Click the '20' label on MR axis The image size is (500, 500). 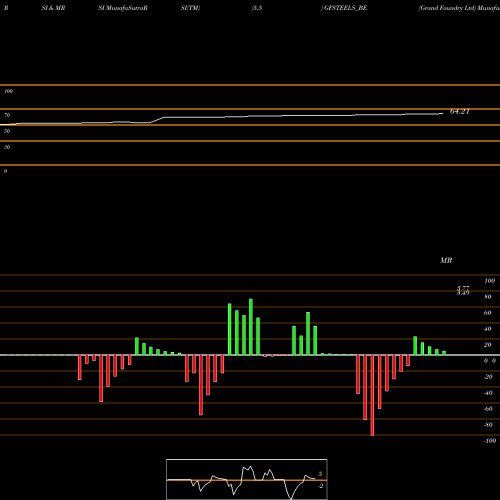[x=488, y=345]
